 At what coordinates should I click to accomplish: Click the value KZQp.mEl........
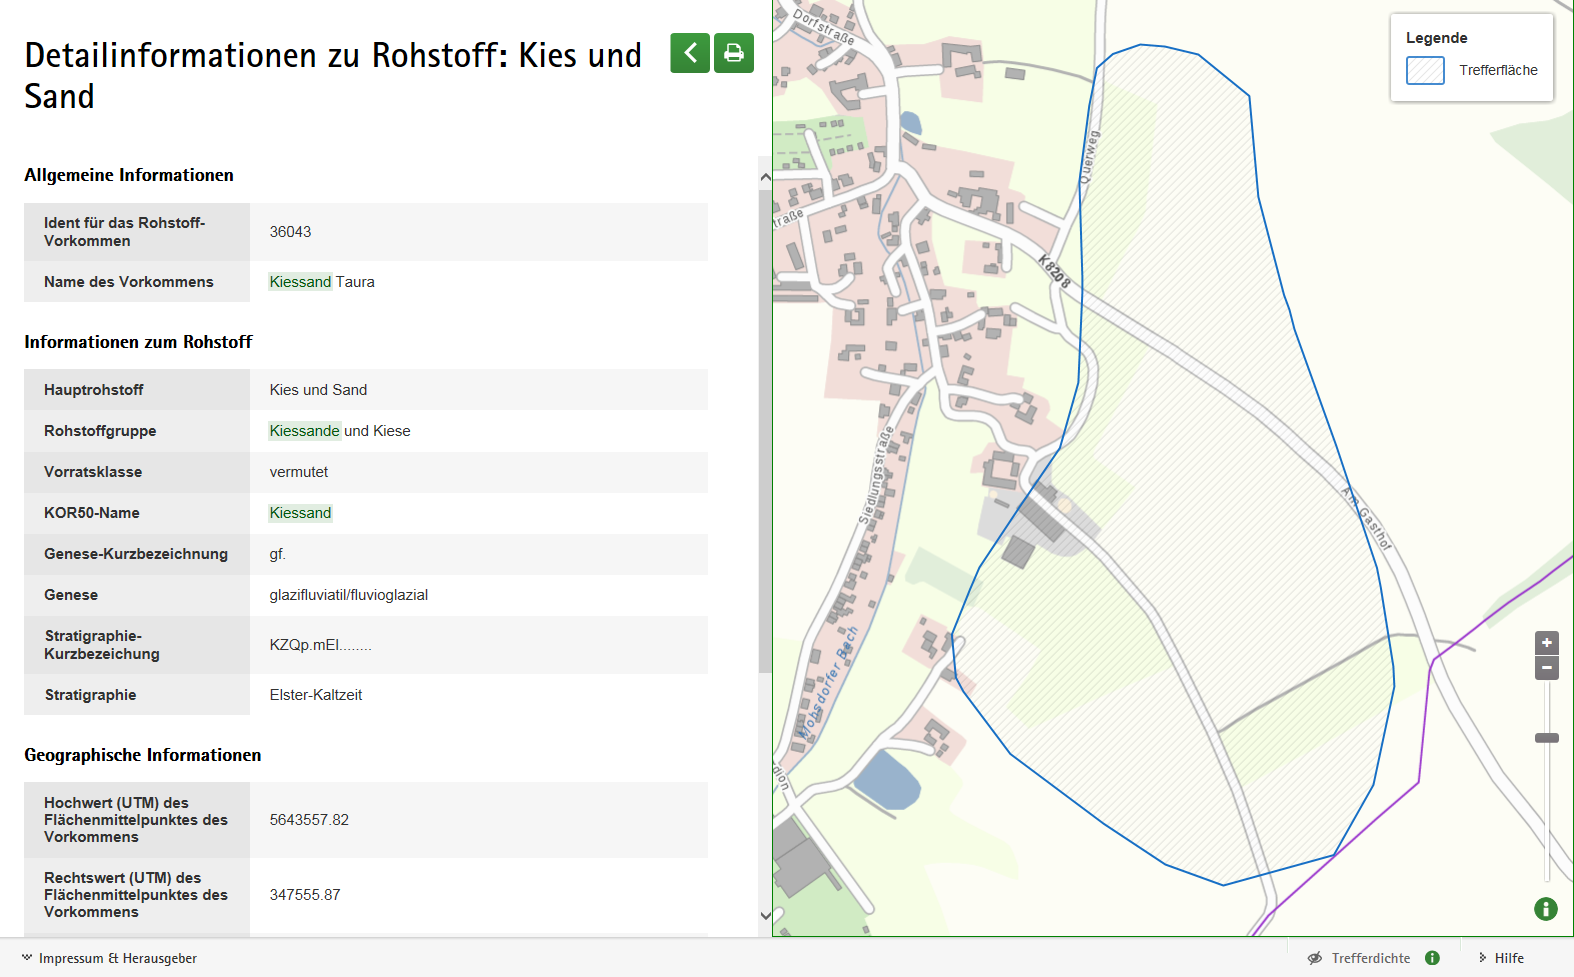coord(320,645)
